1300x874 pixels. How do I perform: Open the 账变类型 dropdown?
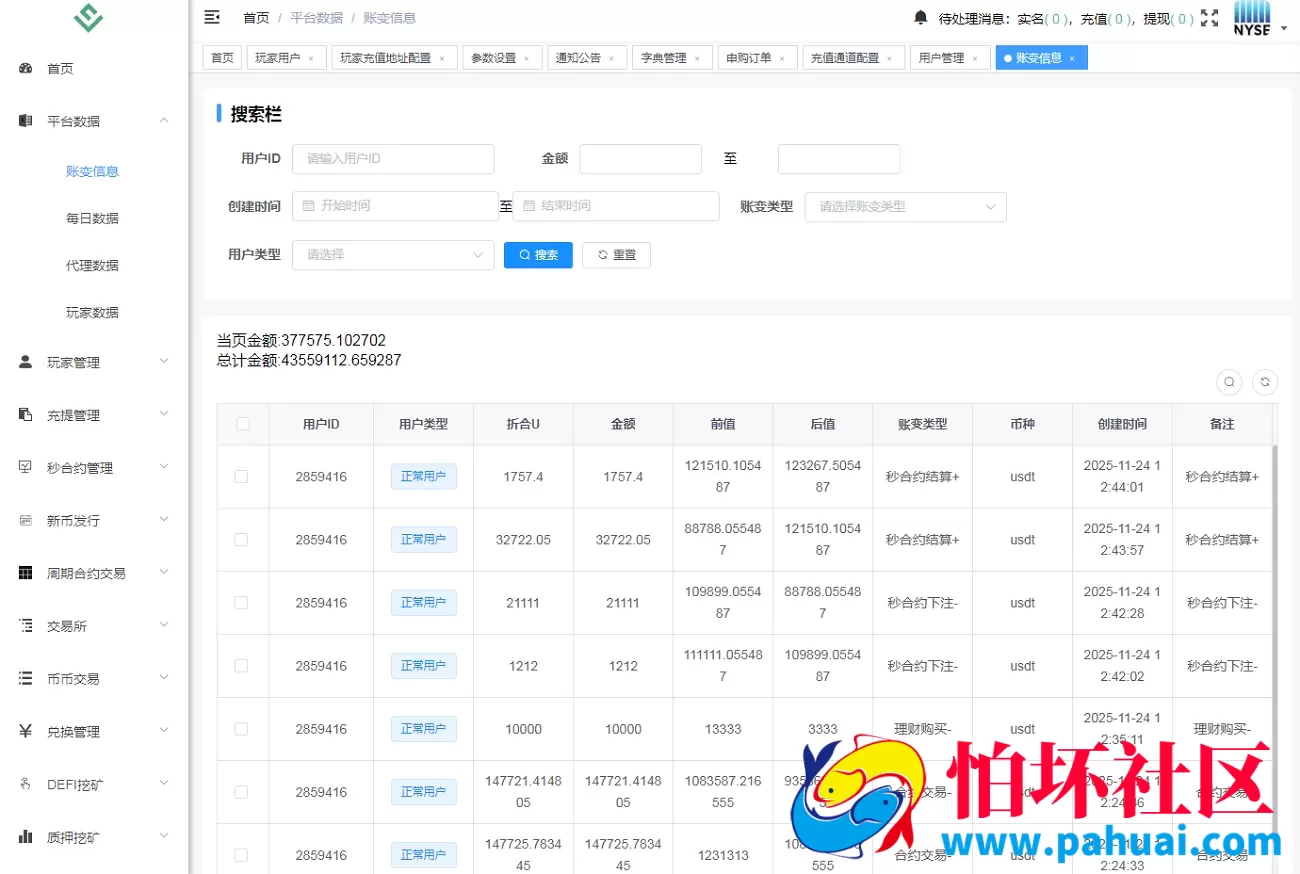905,207
